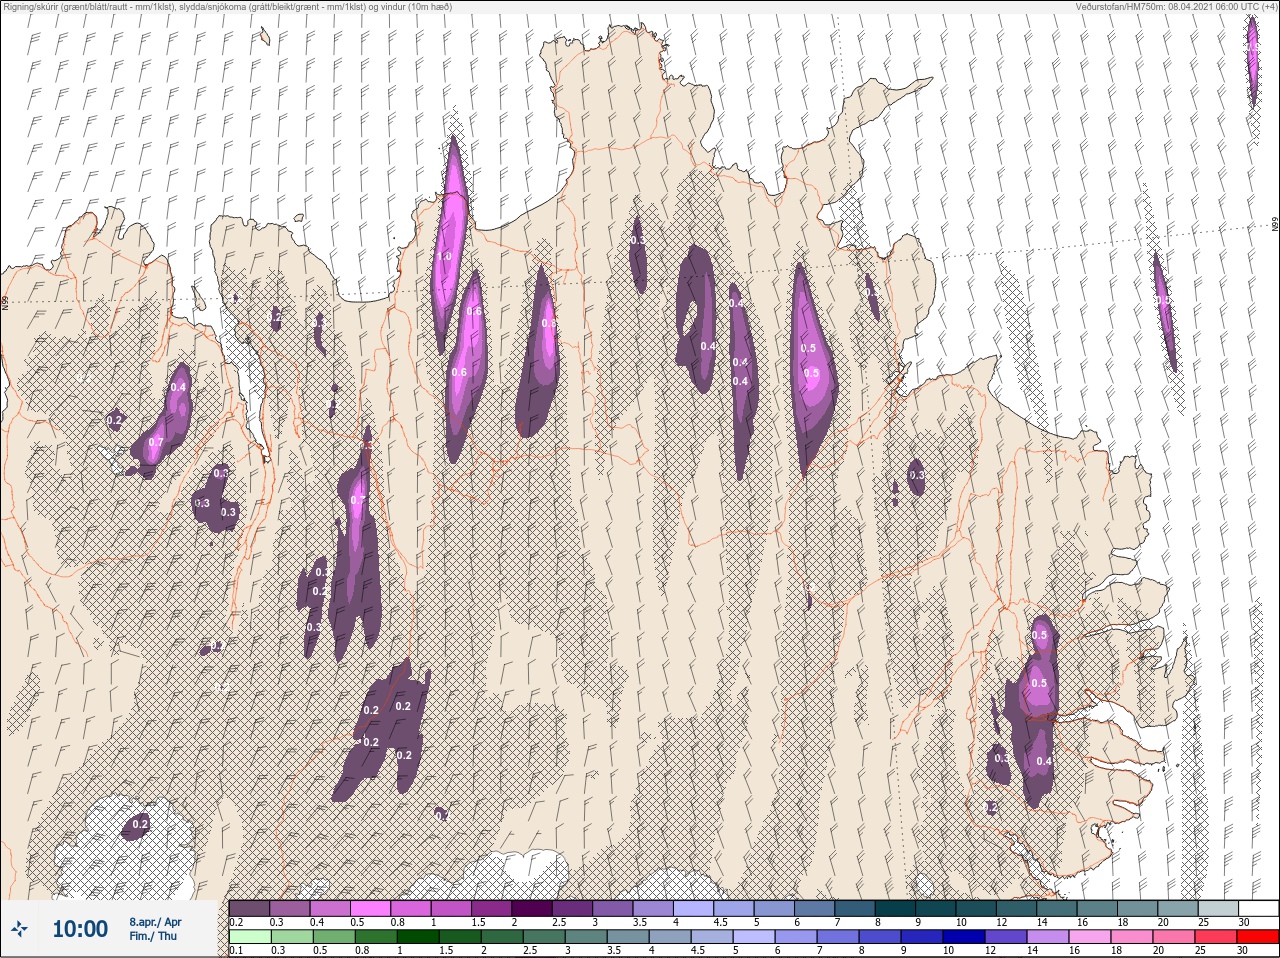Click the '0.2' value in the southwest offshore snow patch
The image size is (1280, 958).
[140, 825]
